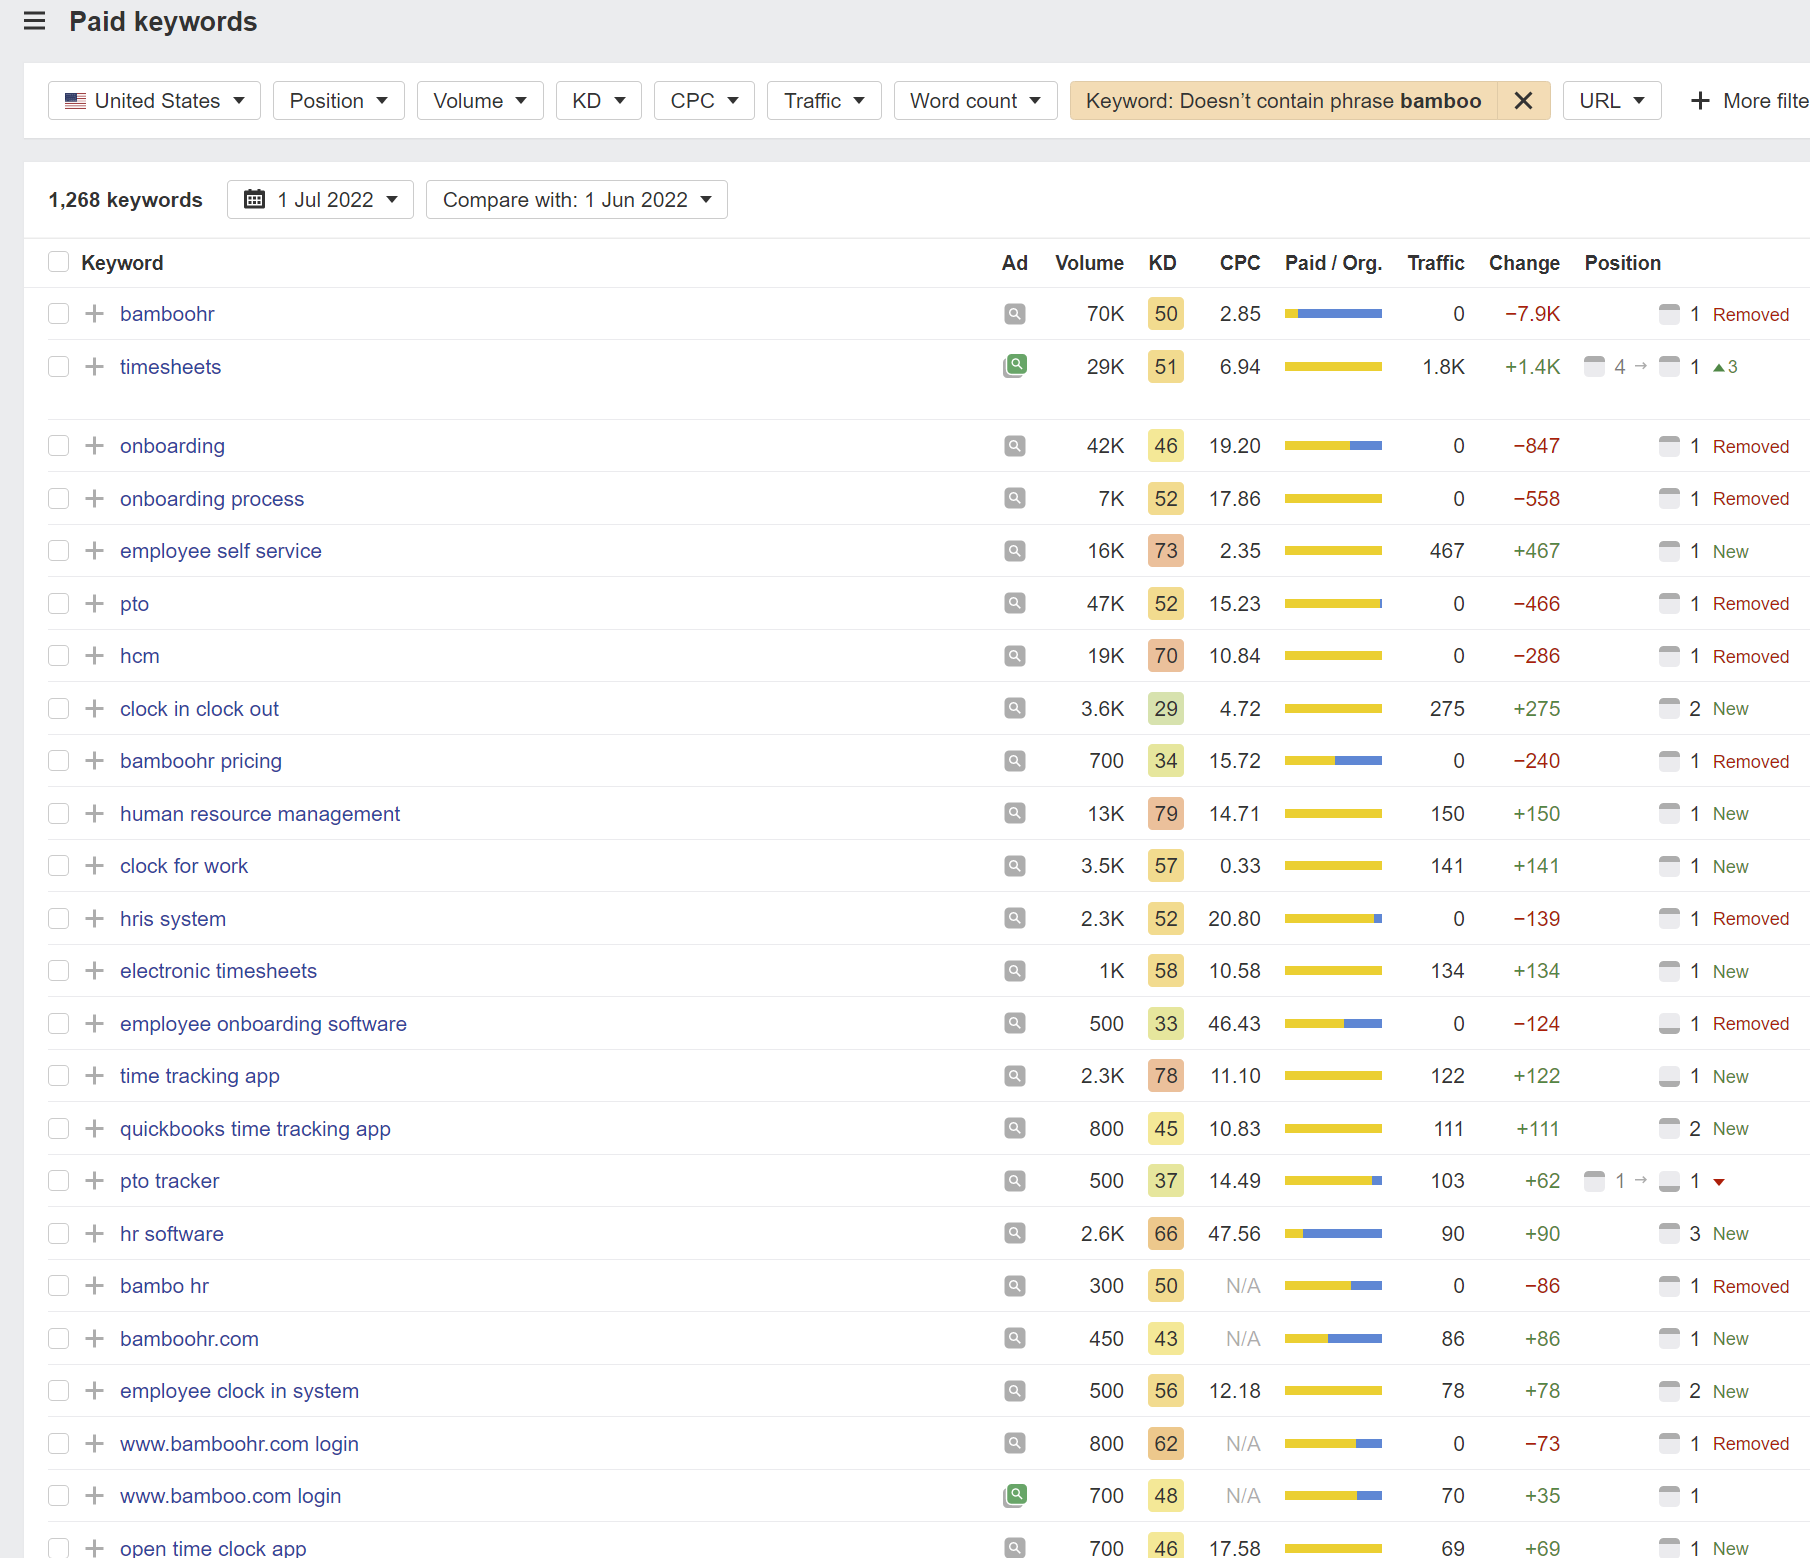Click the plus icon next to "onboarding"
This screenshot has width=1810, height=1558.
click(x=94, y=446)
